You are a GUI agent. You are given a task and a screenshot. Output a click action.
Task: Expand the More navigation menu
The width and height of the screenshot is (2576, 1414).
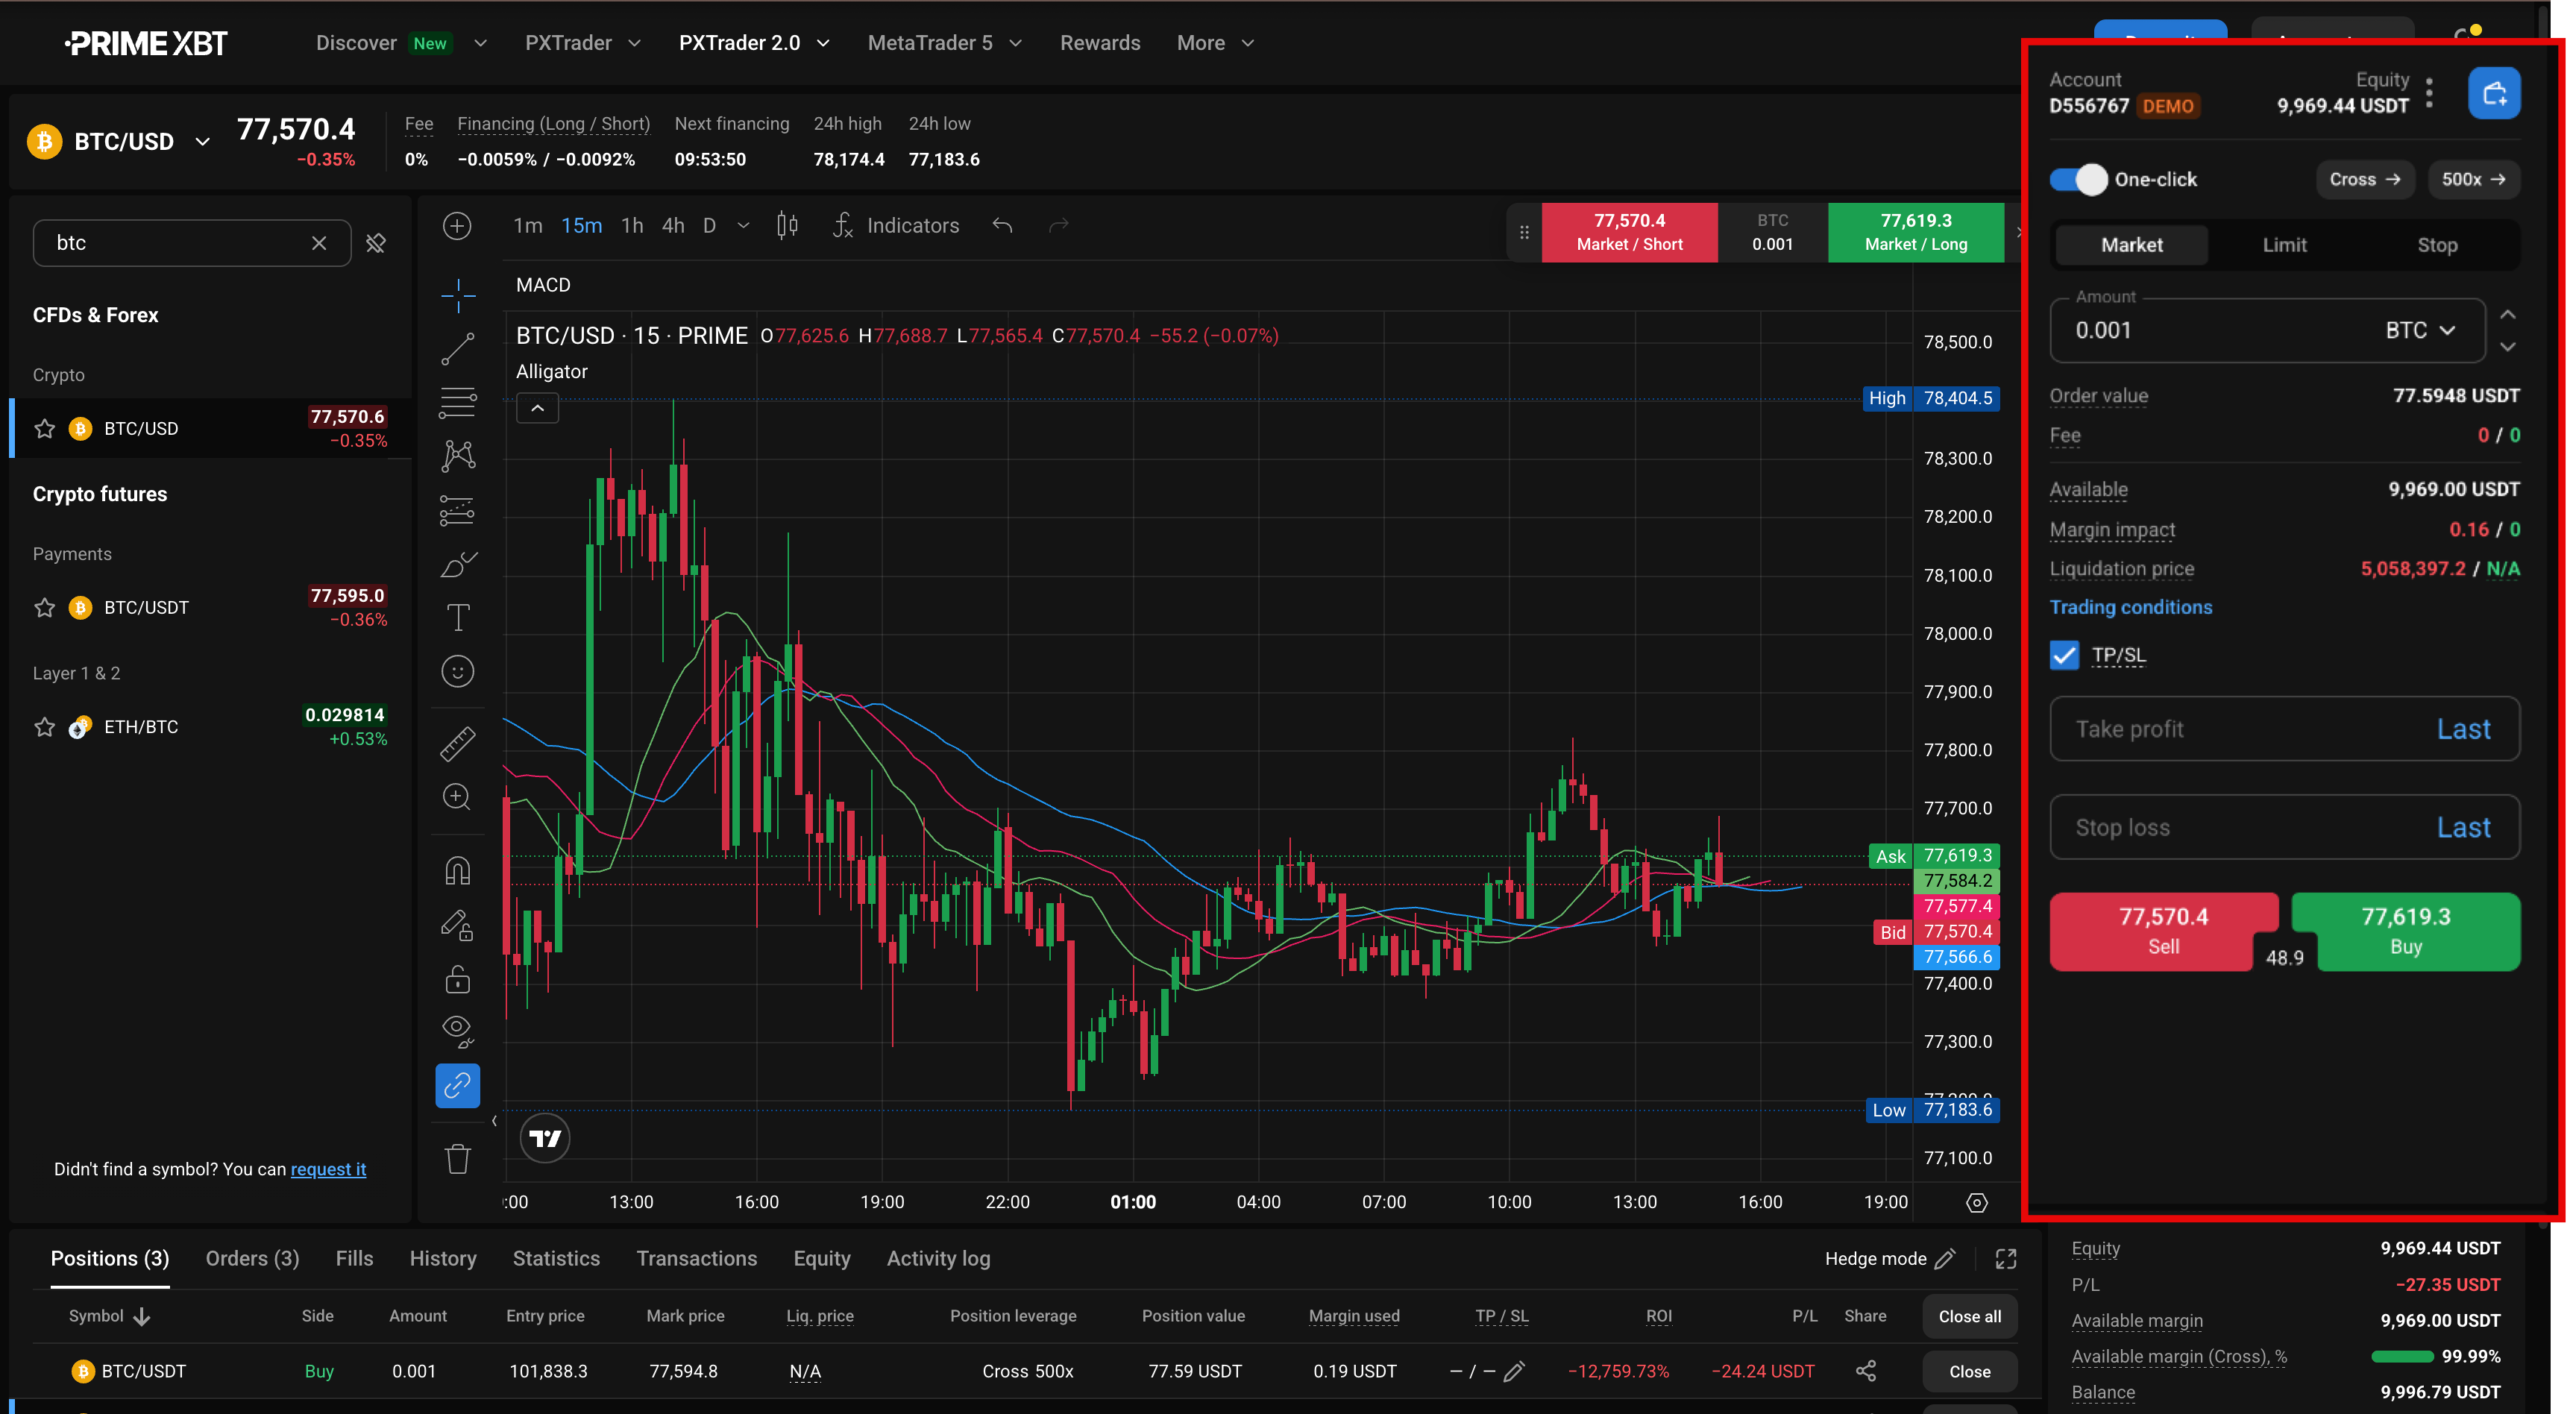[1215, 43]
